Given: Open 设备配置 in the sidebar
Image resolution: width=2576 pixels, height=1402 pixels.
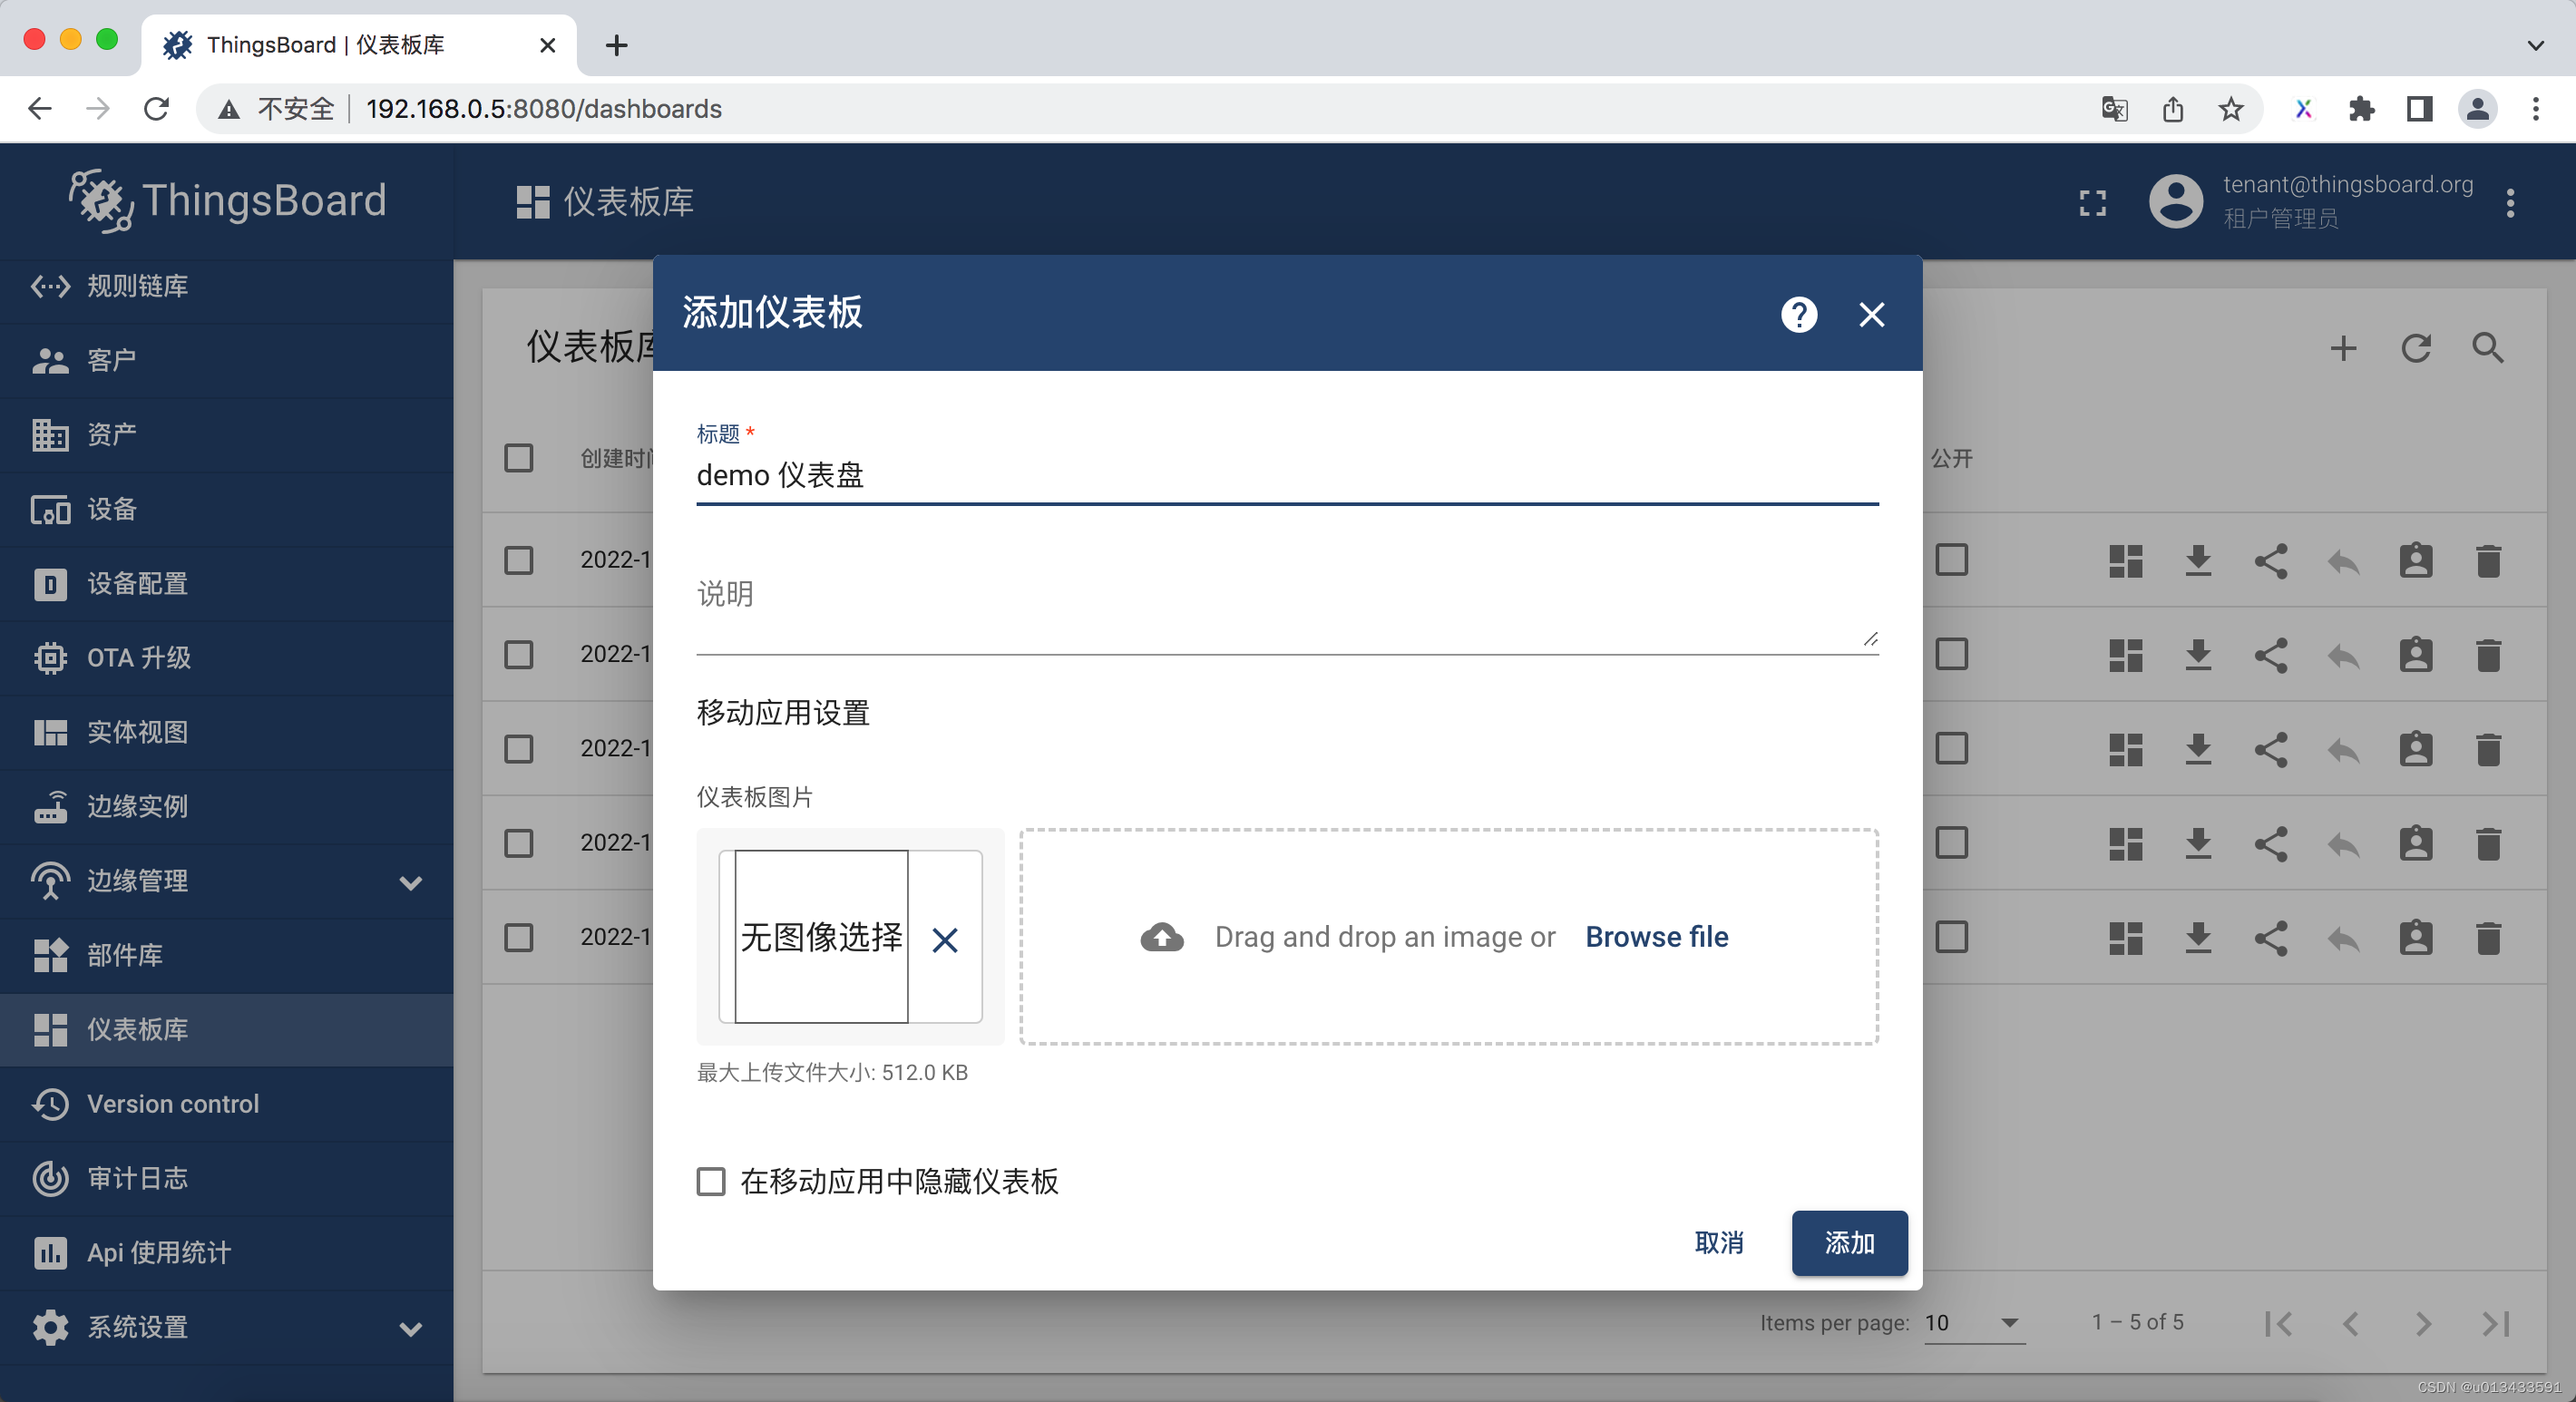Looking at the screenshot, I should click(x=226, y=584).
